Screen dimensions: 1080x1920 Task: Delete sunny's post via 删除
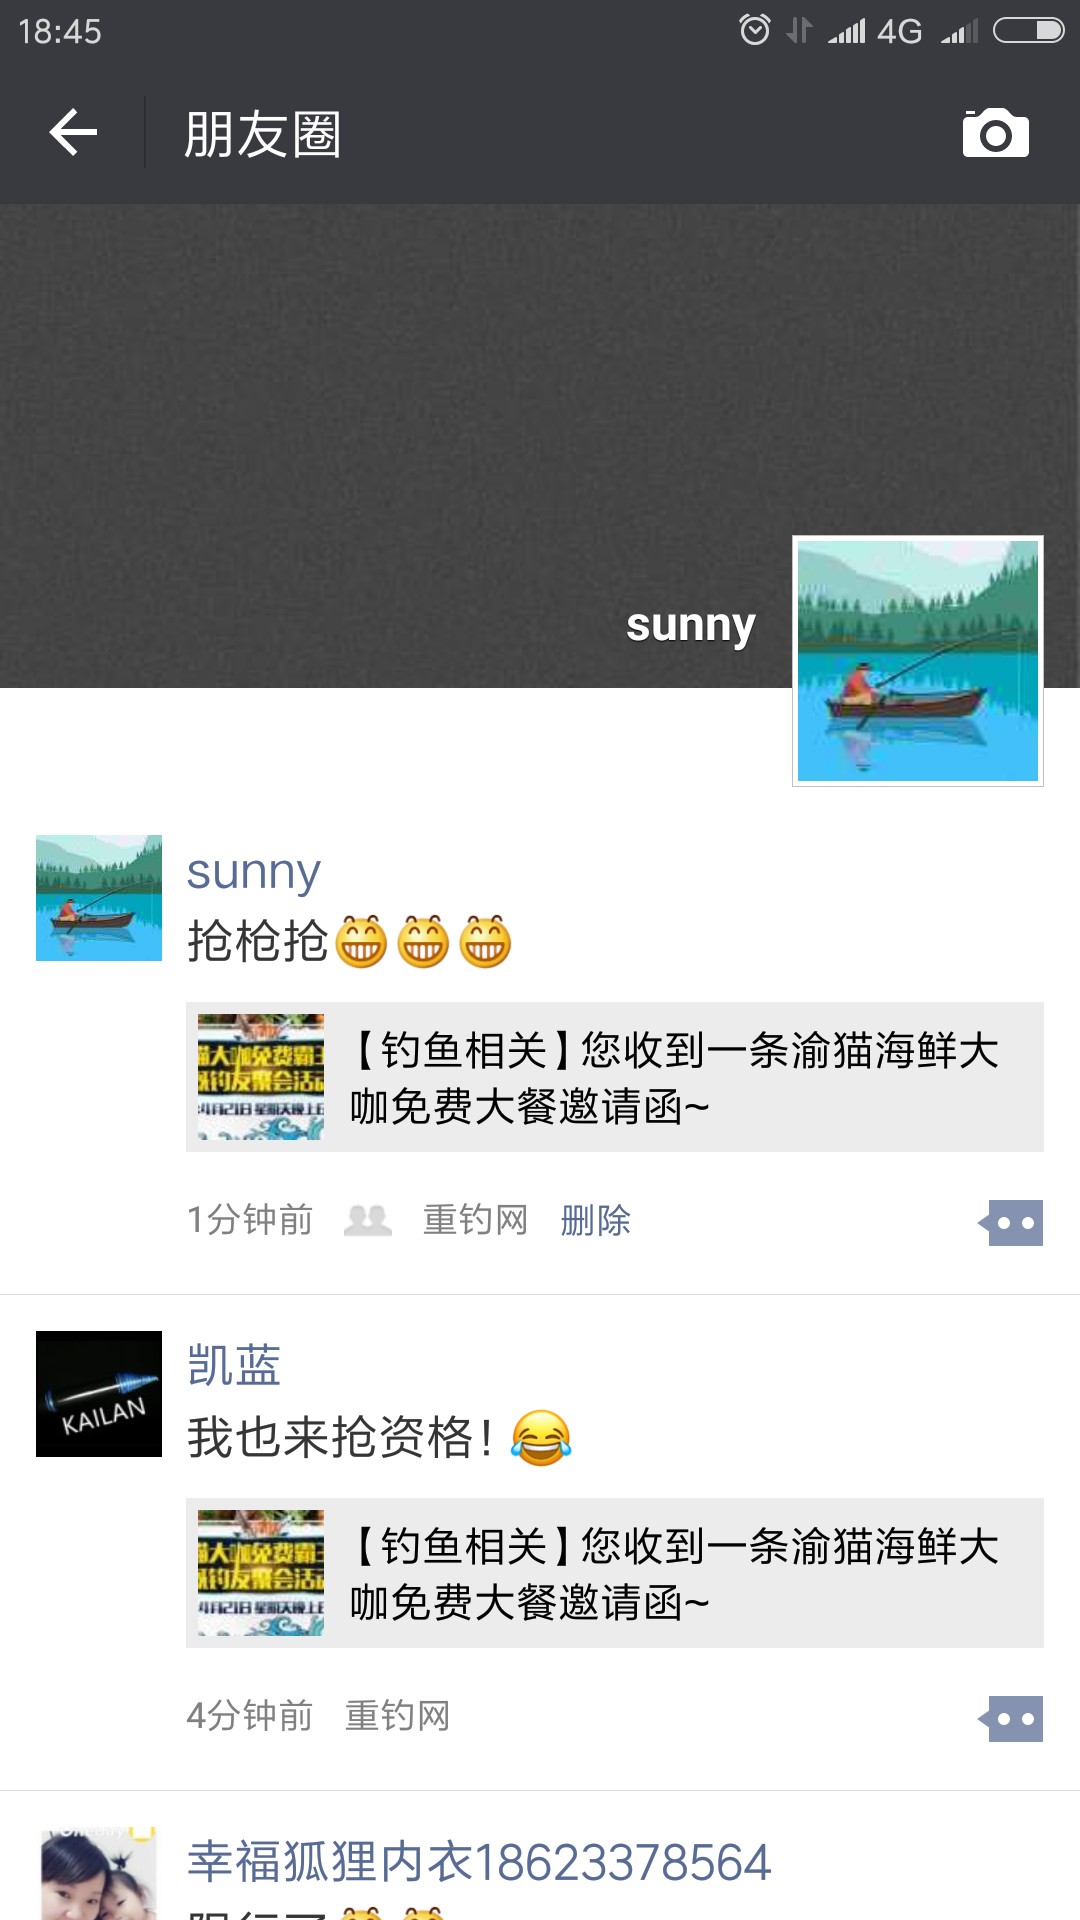coord(596,1220)
